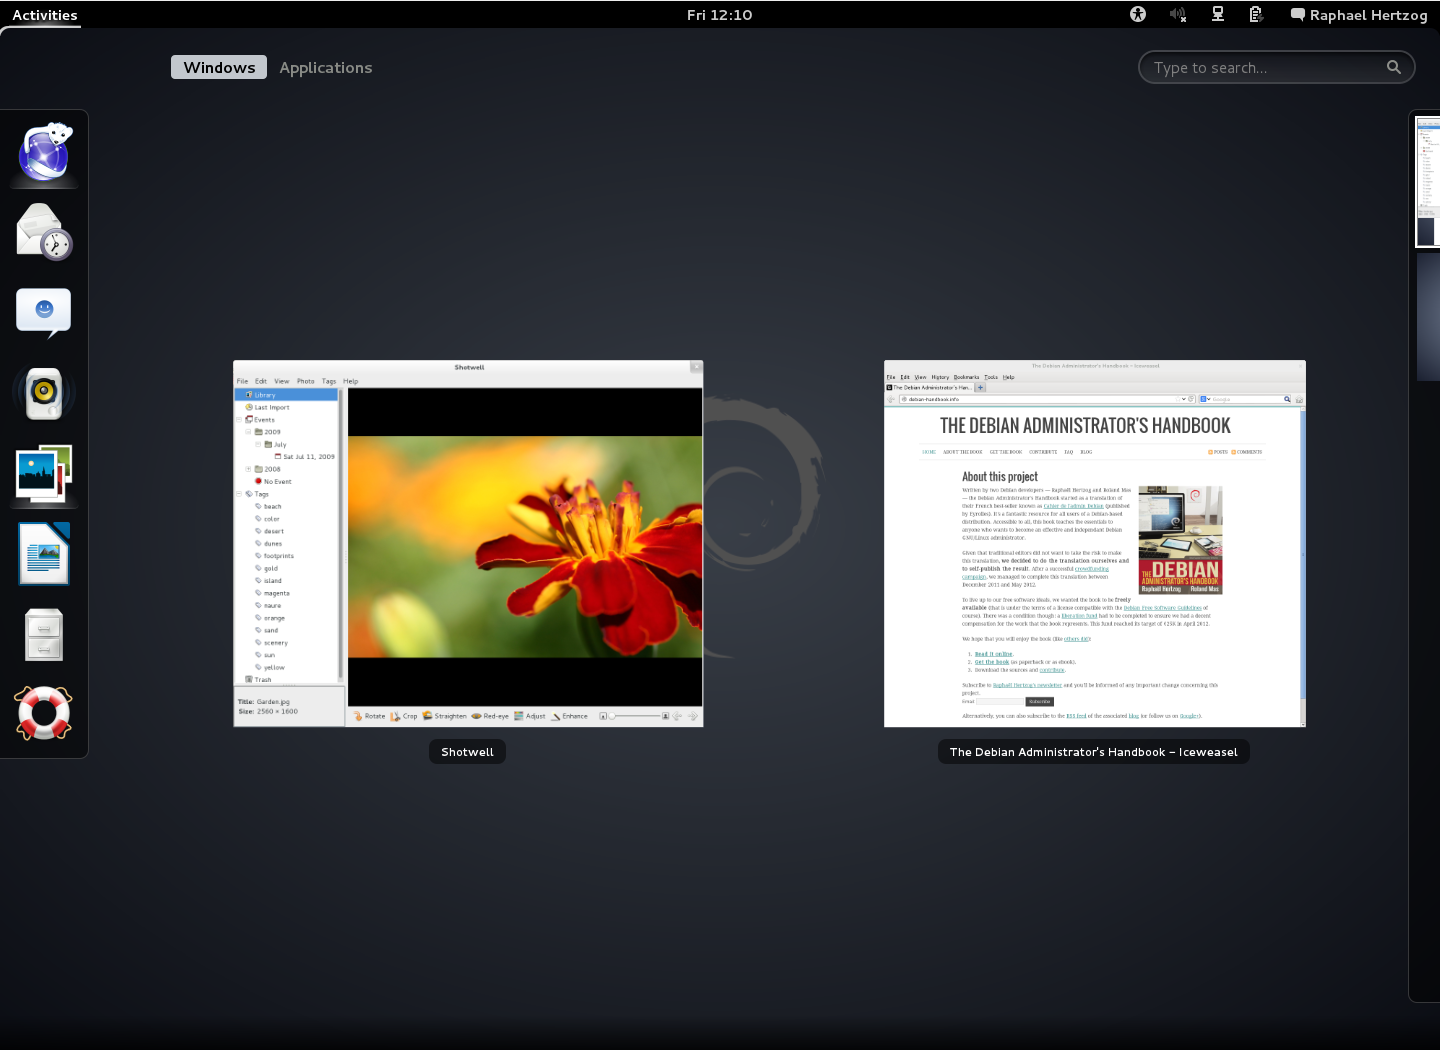Open the Files cabinet icon in dash
1440x1050 pixels.
[x=44, y=634]
